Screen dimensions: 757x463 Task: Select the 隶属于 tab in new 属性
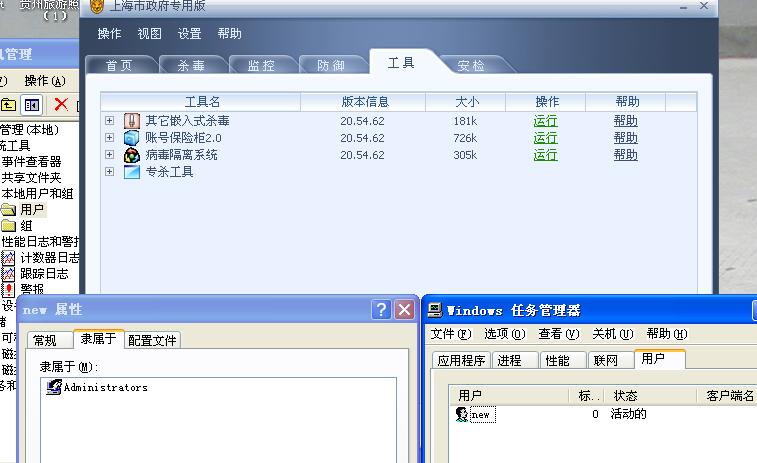point(98,338)
